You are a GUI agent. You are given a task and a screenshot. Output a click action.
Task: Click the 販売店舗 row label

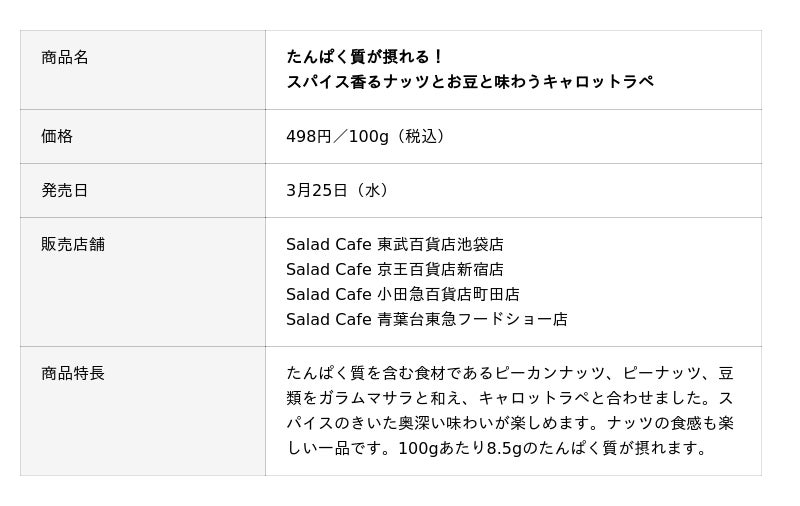tap(73, 245)
